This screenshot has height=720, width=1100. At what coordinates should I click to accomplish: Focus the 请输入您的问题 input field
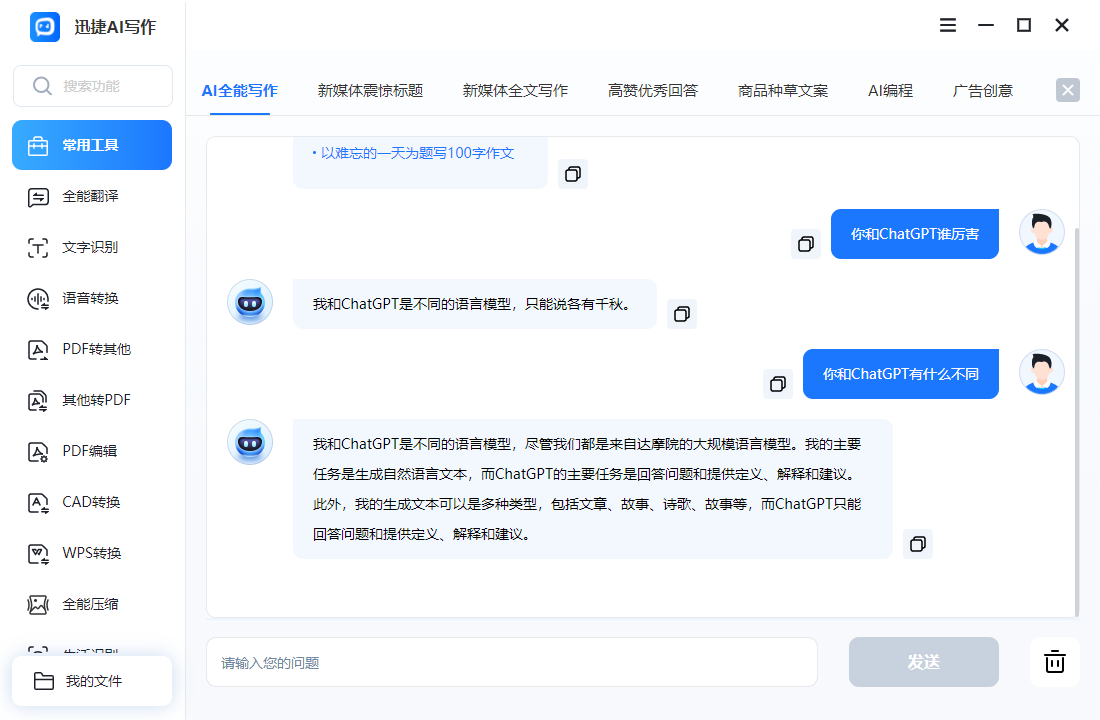click(x=512, y=662)
